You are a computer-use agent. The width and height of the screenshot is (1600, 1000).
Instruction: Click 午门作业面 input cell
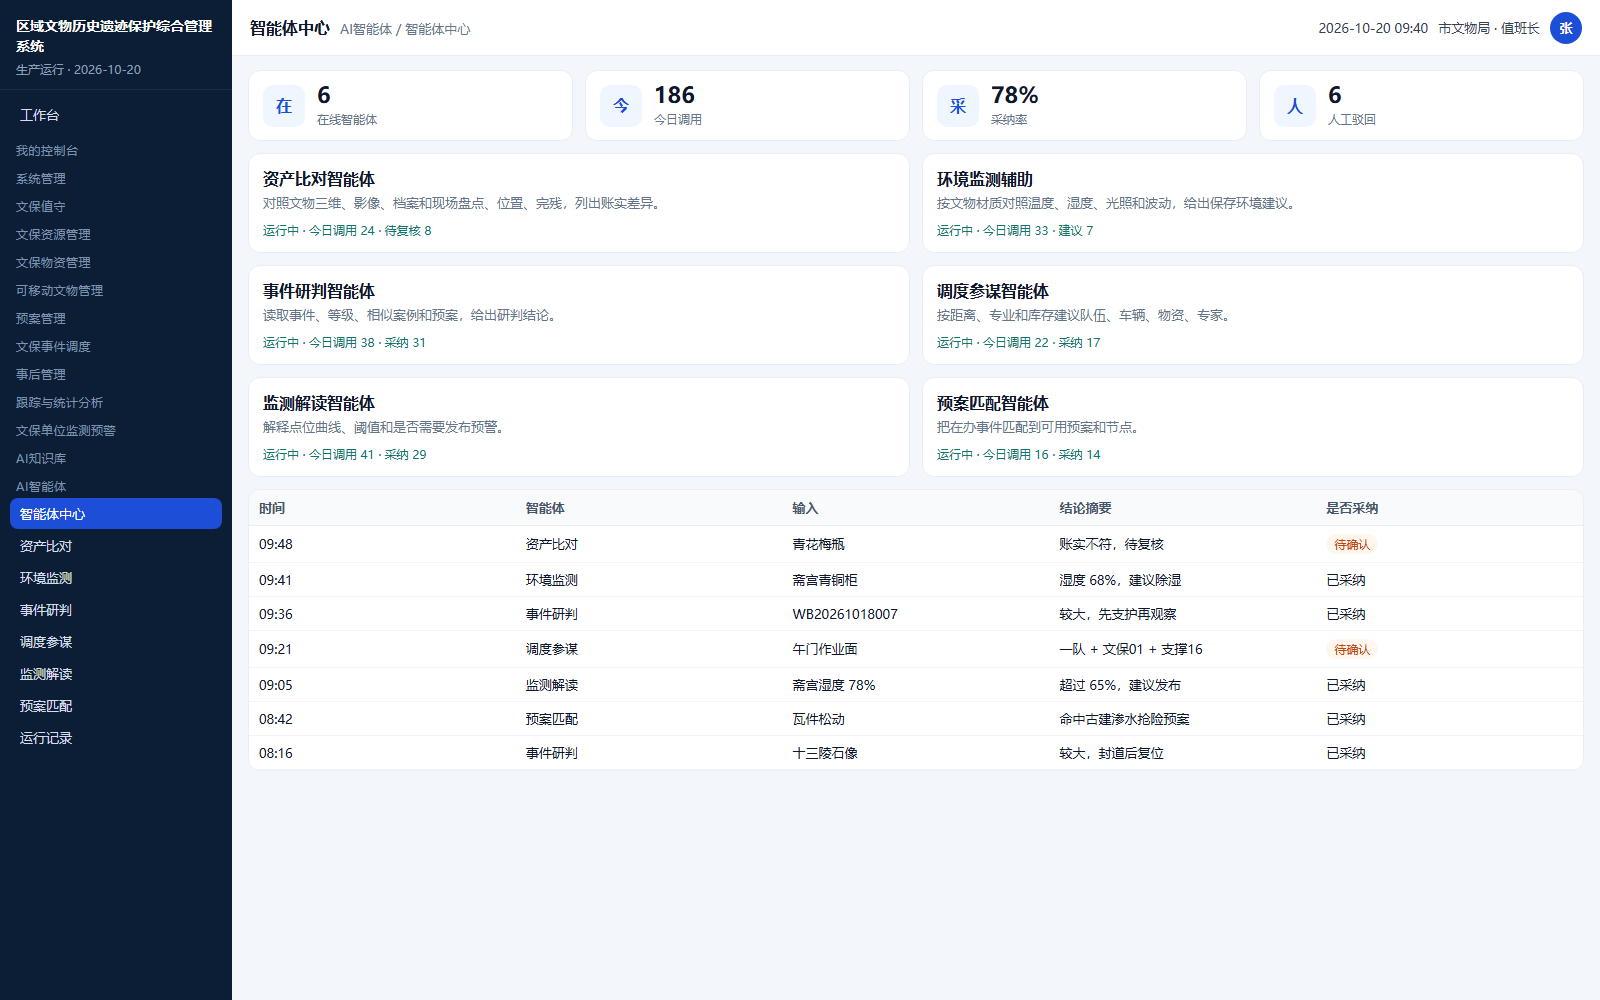click(x=825, y=649)
